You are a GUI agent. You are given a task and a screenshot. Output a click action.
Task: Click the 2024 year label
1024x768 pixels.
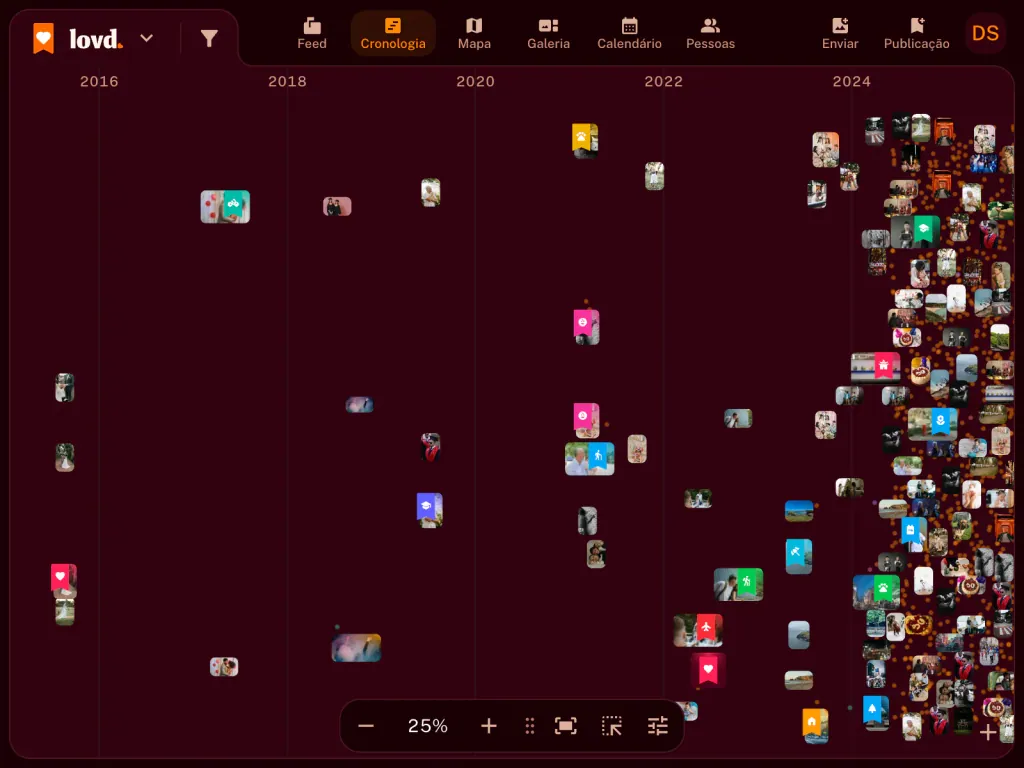(852, 82)
